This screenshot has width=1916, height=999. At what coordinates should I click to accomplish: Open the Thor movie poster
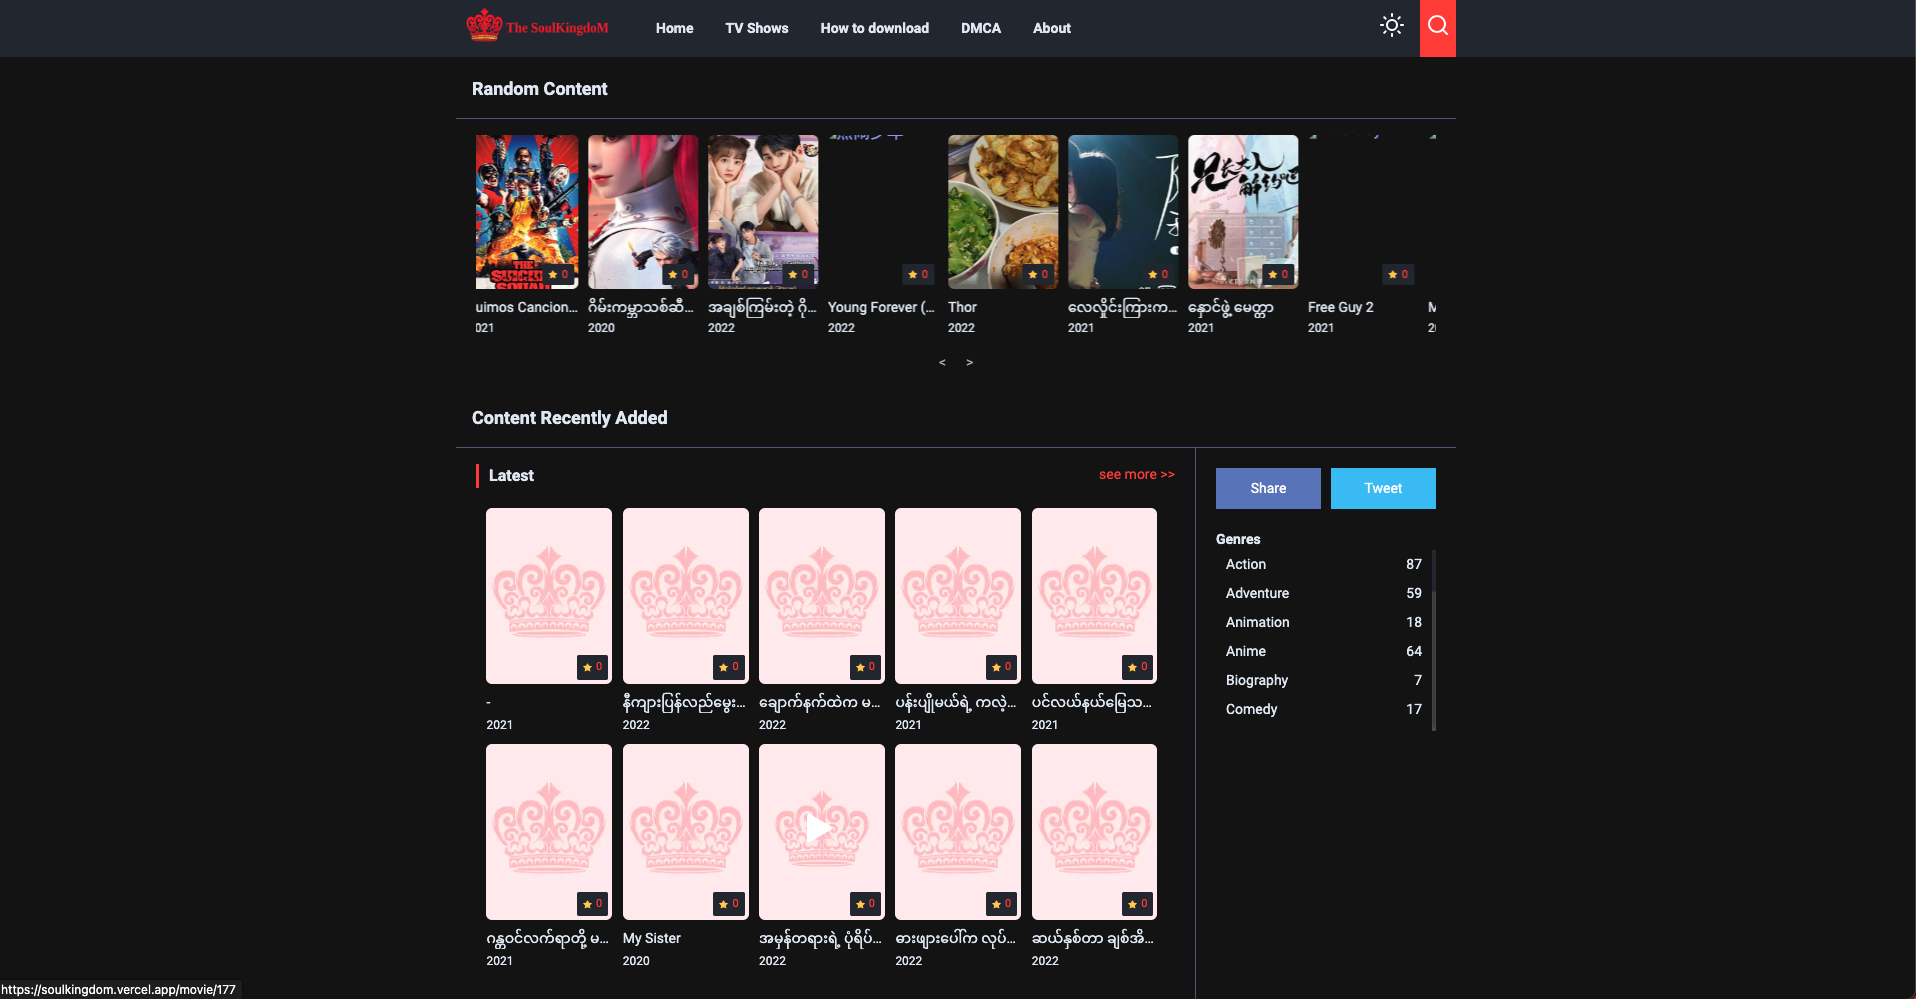tap(1002, 211)
